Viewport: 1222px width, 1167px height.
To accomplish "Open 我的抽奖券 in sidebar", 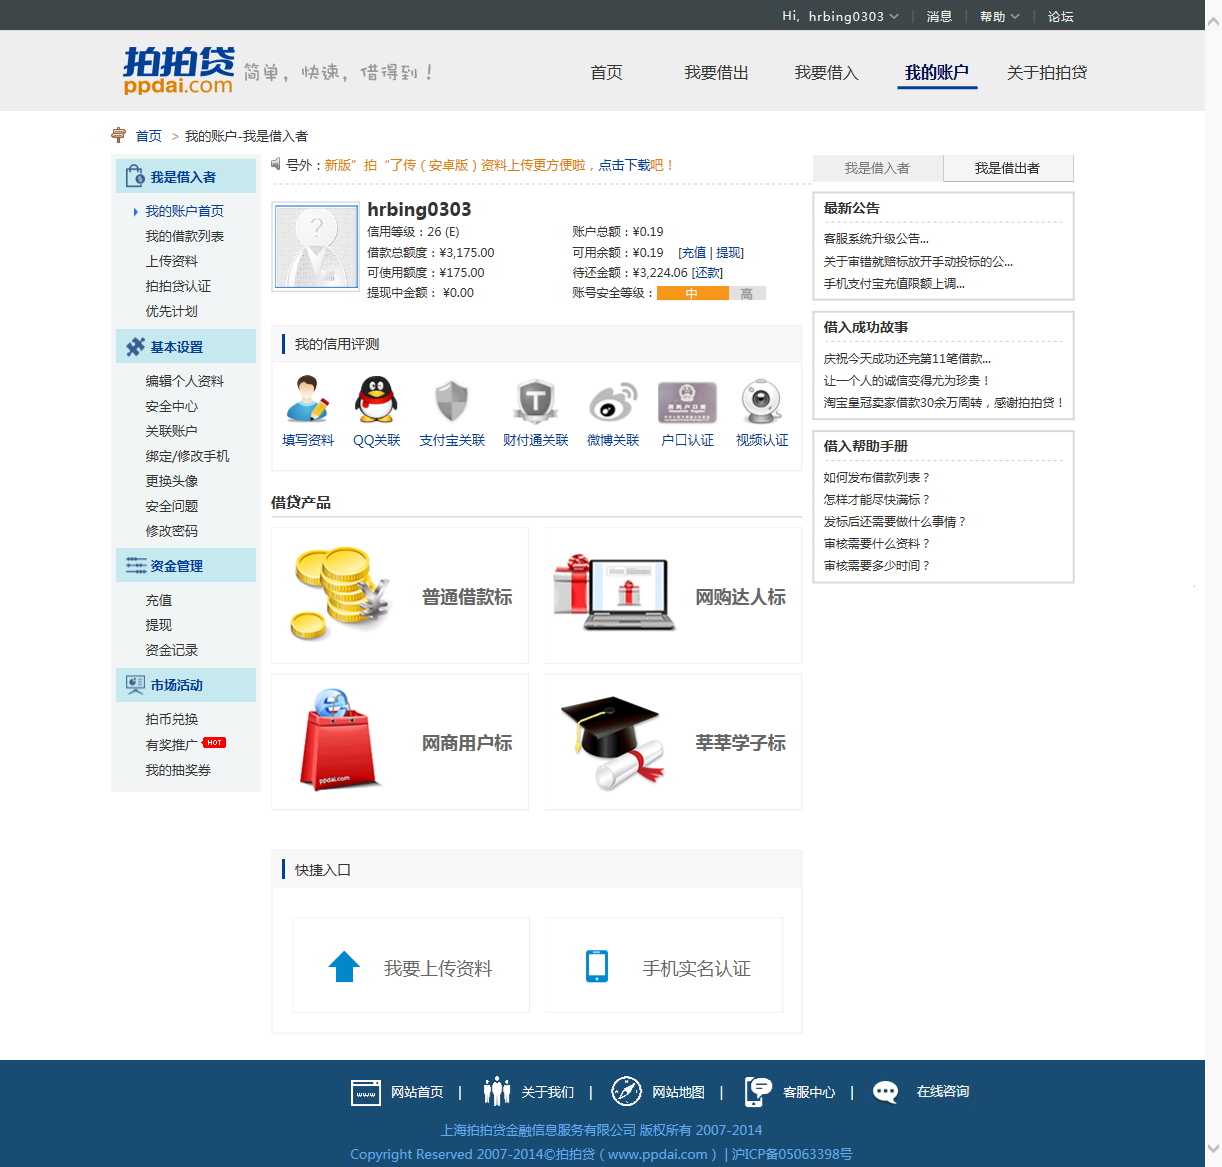I will [x=178, y=770].
